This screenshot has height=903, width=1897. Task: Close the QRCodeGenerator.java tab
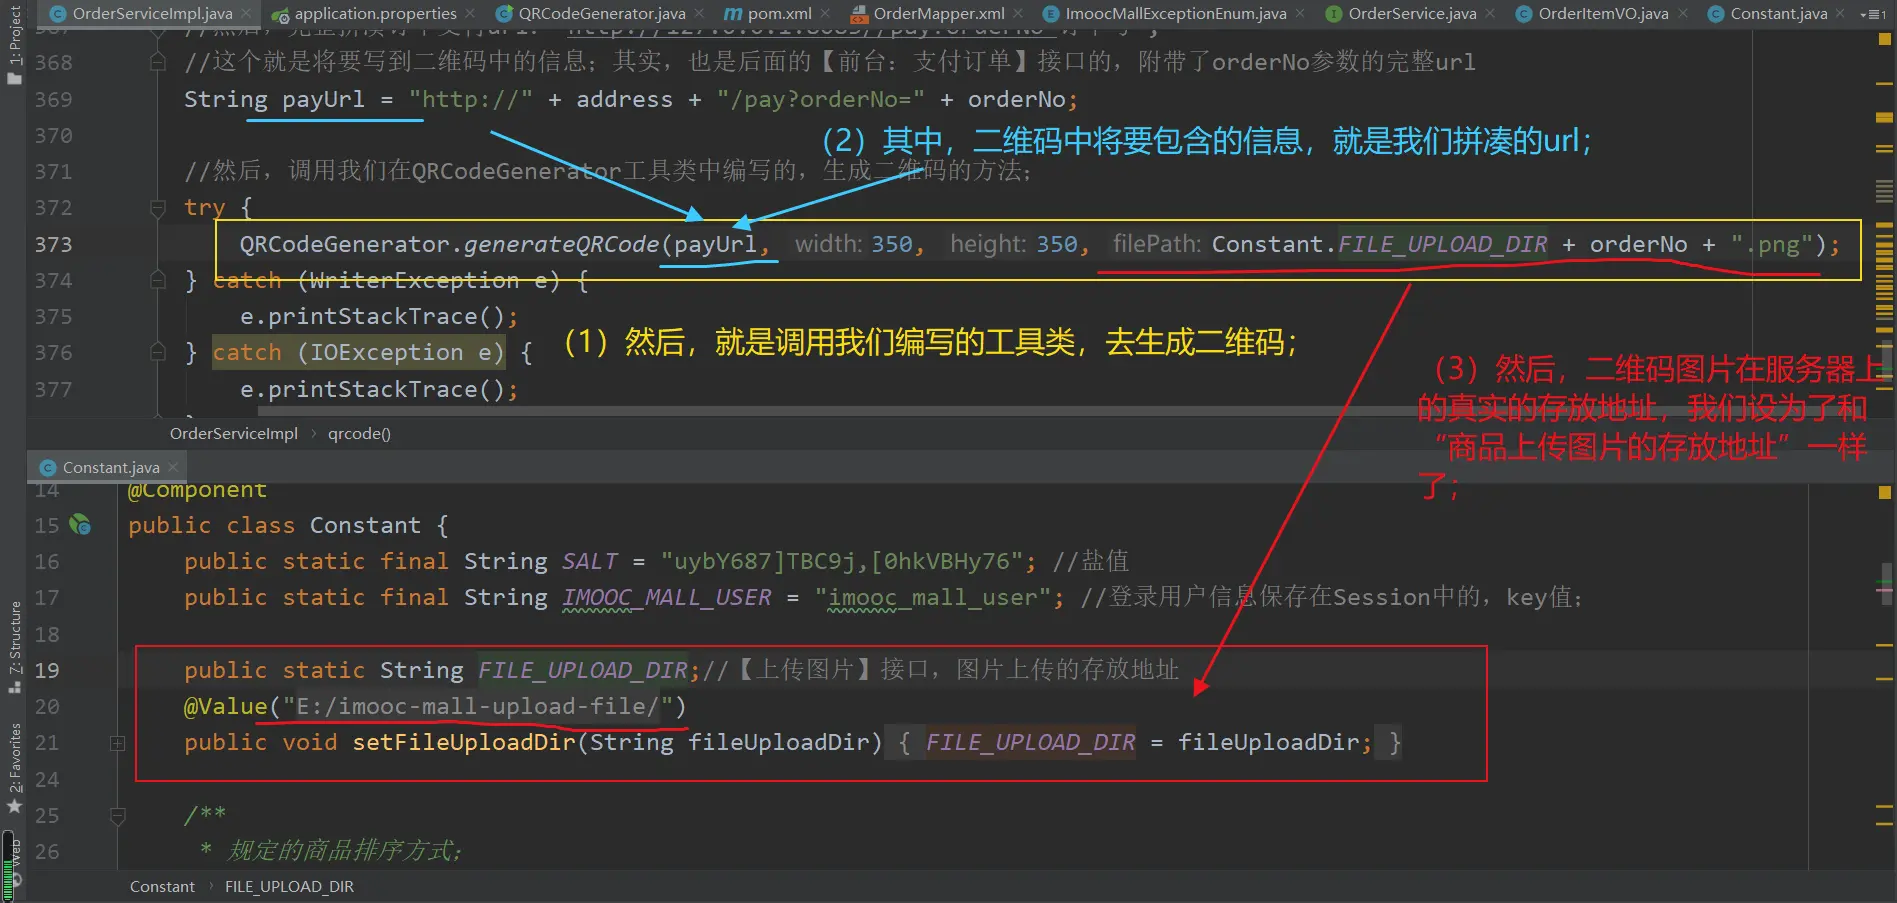pos(699,14)
